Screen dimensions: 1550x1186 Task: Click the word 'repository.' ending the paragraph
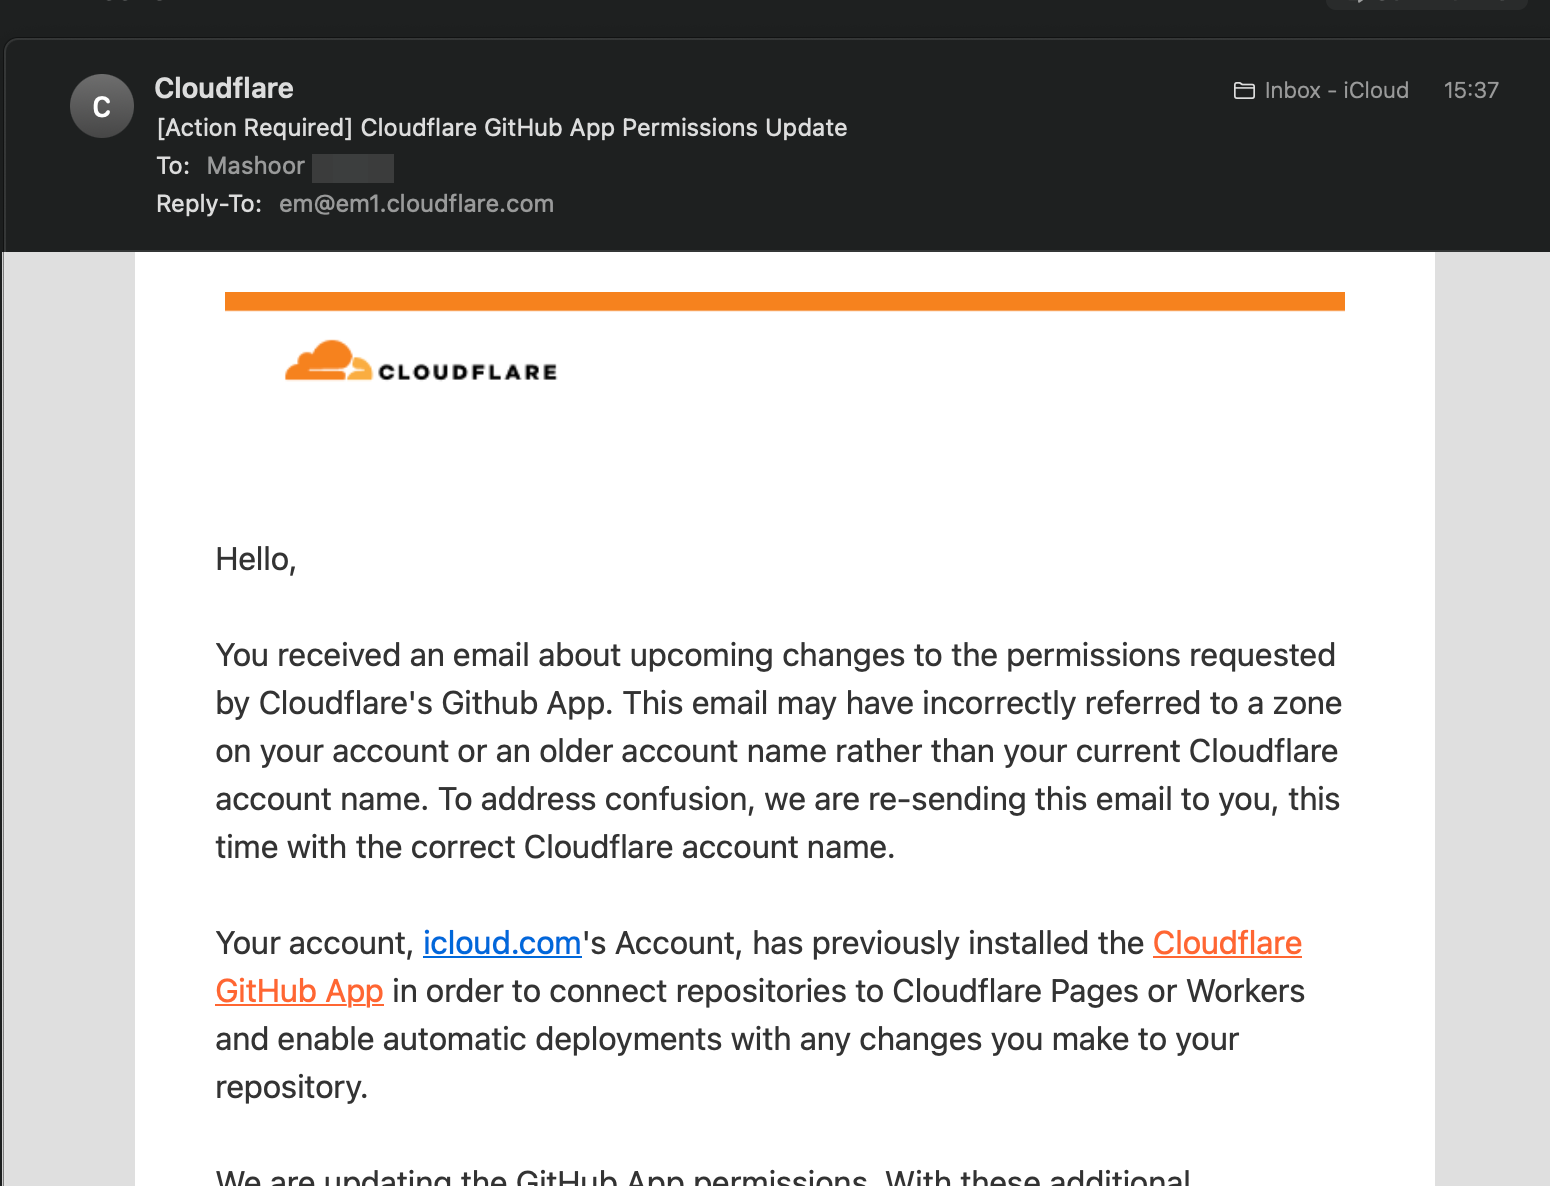point(292,1087)
